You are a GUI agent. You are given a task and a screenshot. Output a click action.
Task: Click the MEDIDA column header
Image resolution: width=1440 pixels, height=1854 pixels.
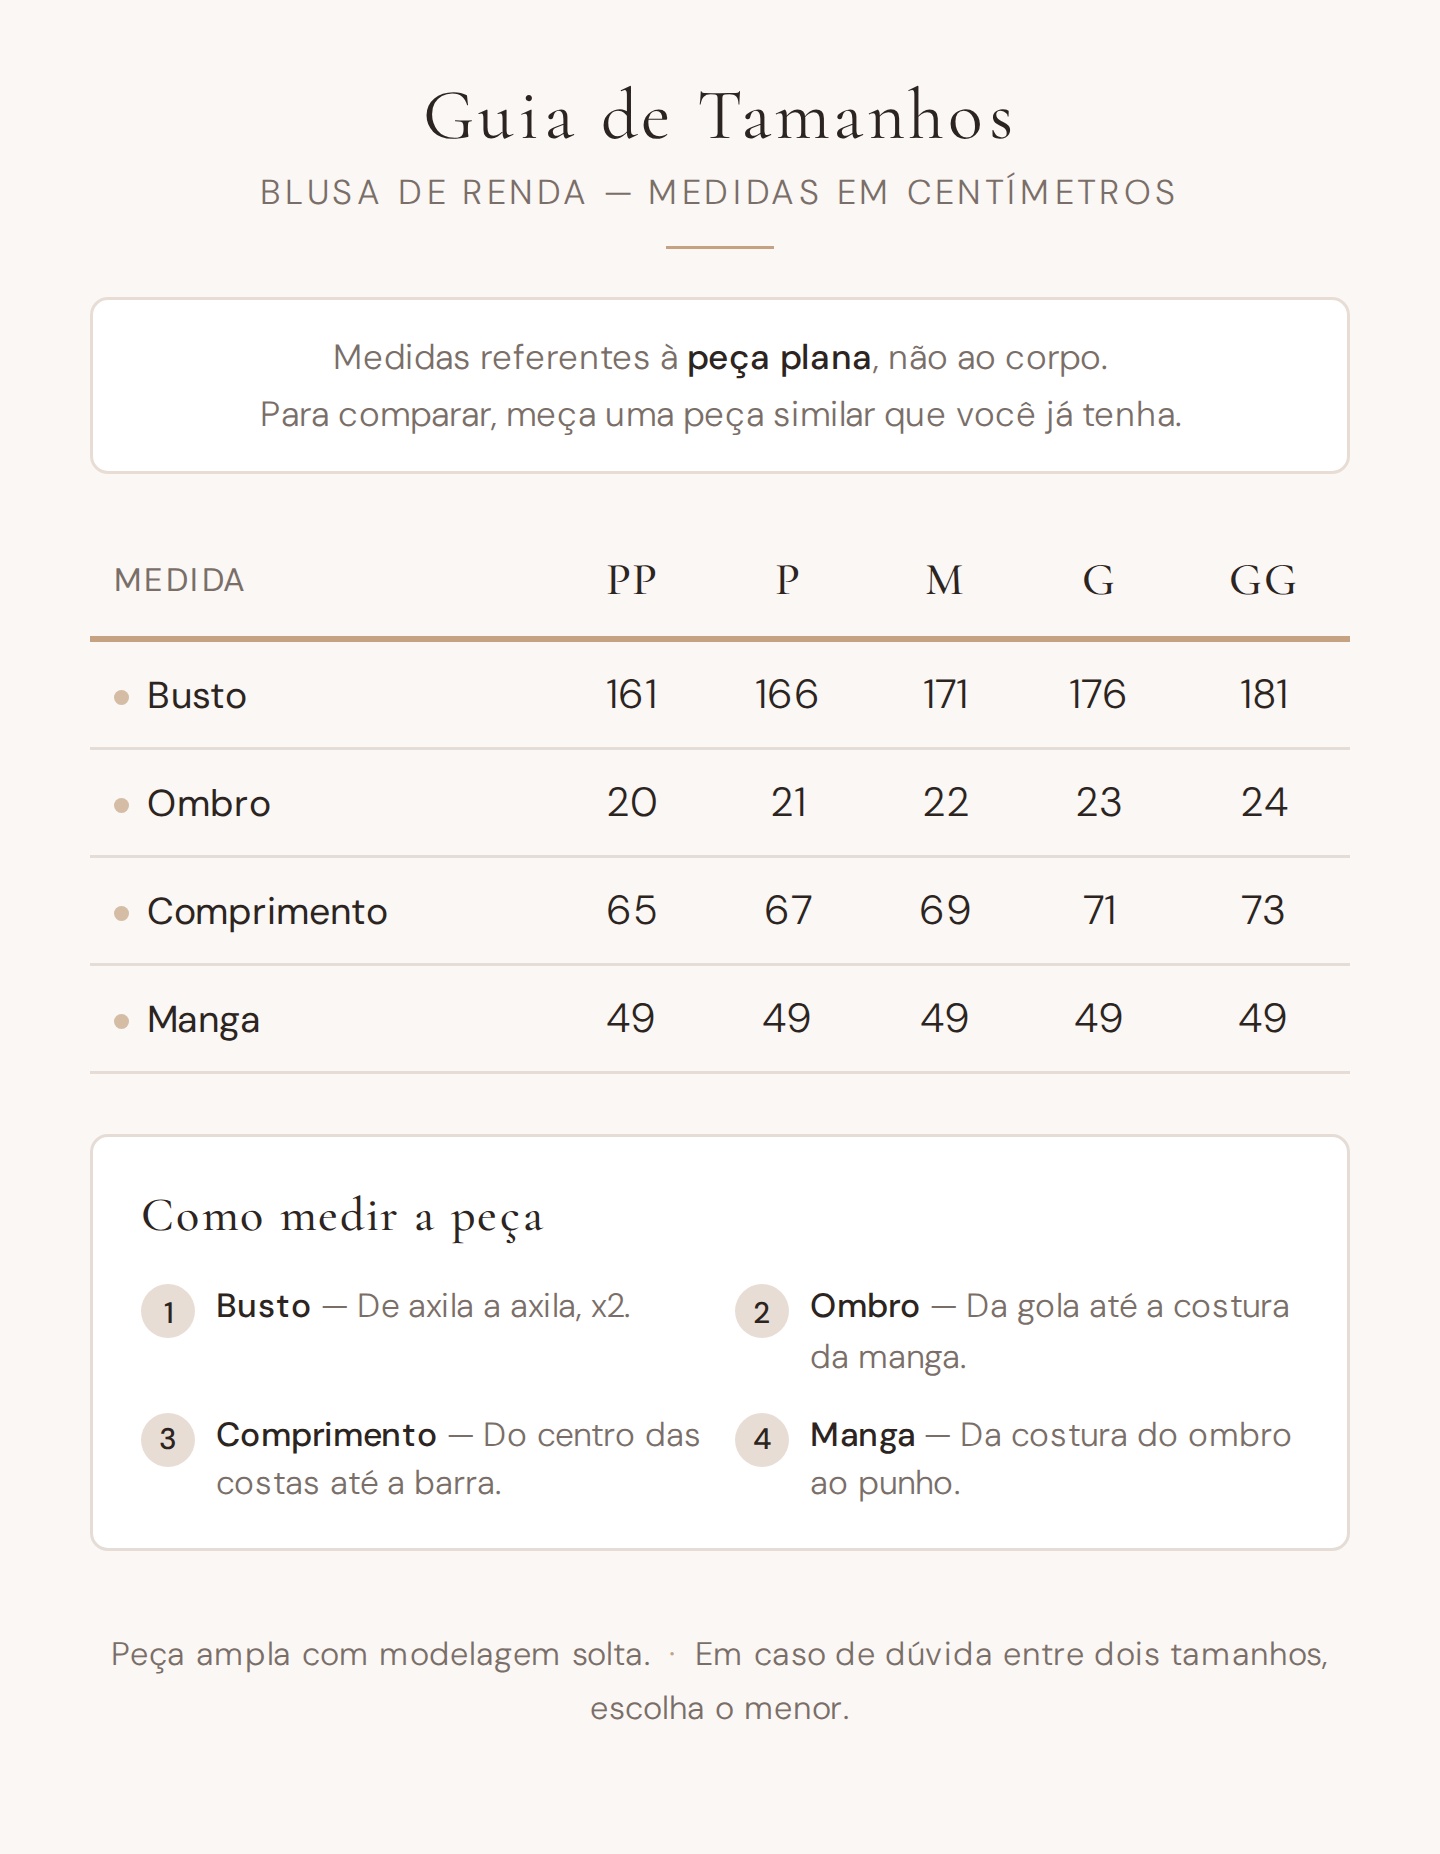click(180, 580)
